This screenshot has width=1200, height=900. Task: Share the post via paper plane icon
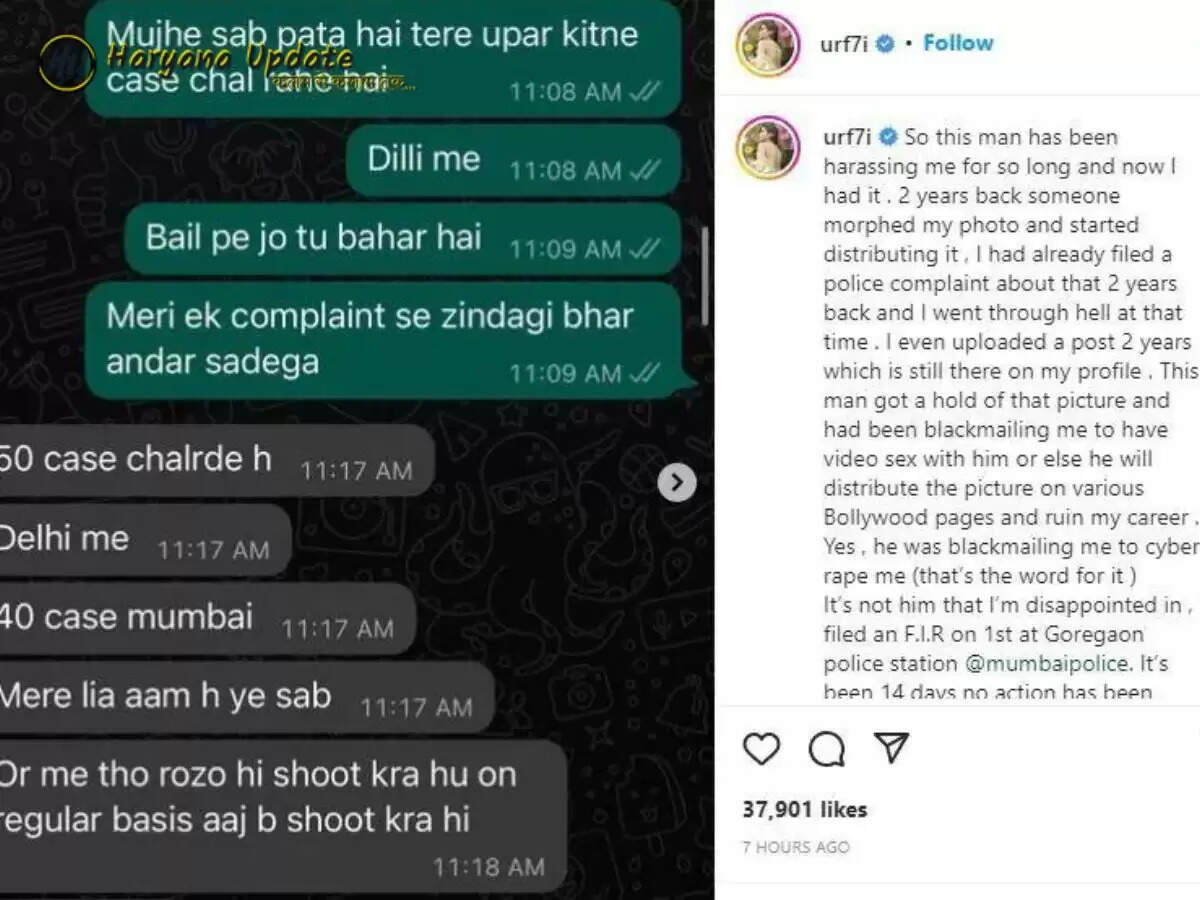point(890,747)
